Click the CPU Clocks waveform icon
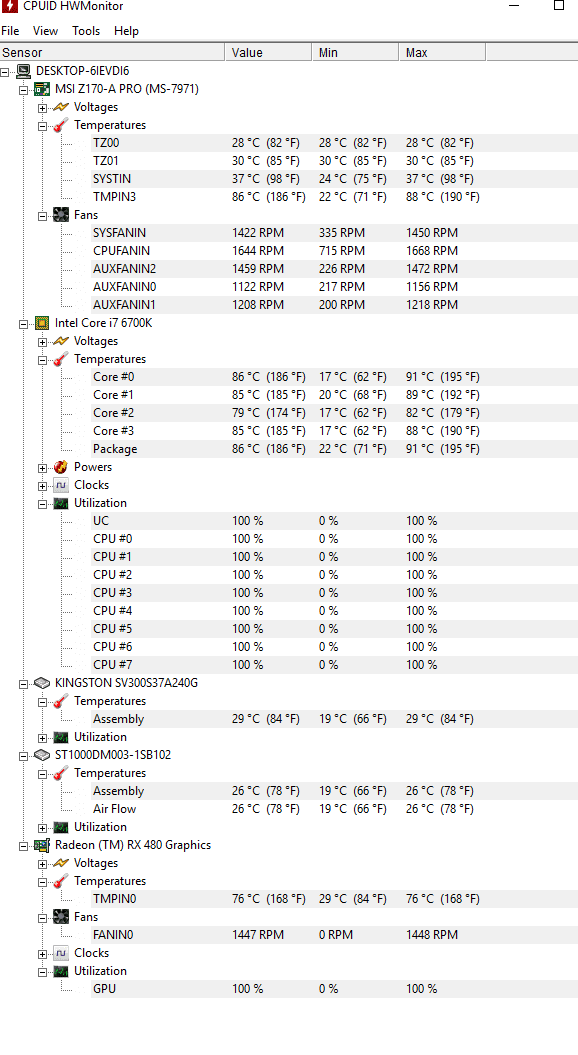578x1055 pixels. [x=61, y=485]
